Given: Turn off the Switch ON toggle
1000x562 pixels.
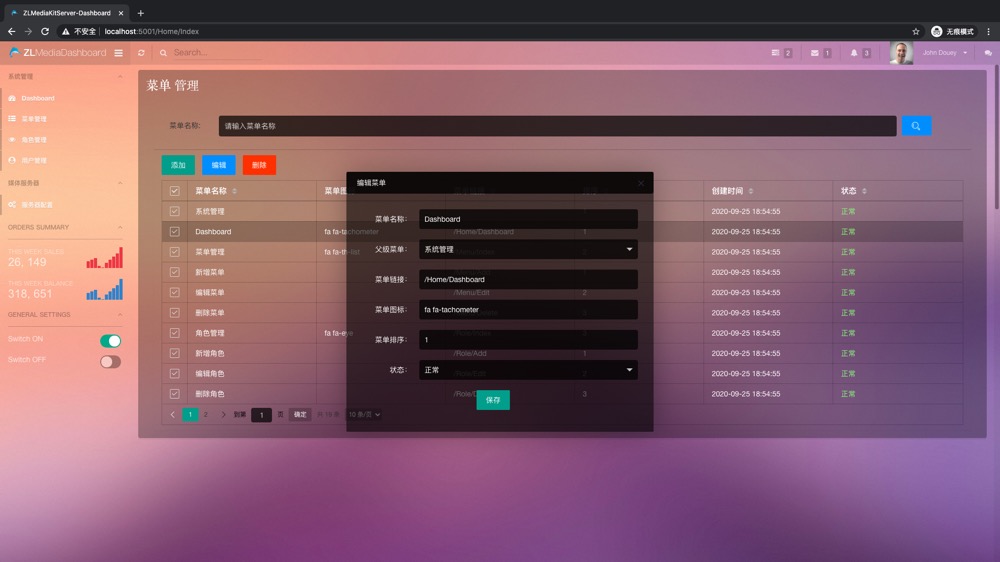Looking at the screenshot, I should click(x=110, y=341).
